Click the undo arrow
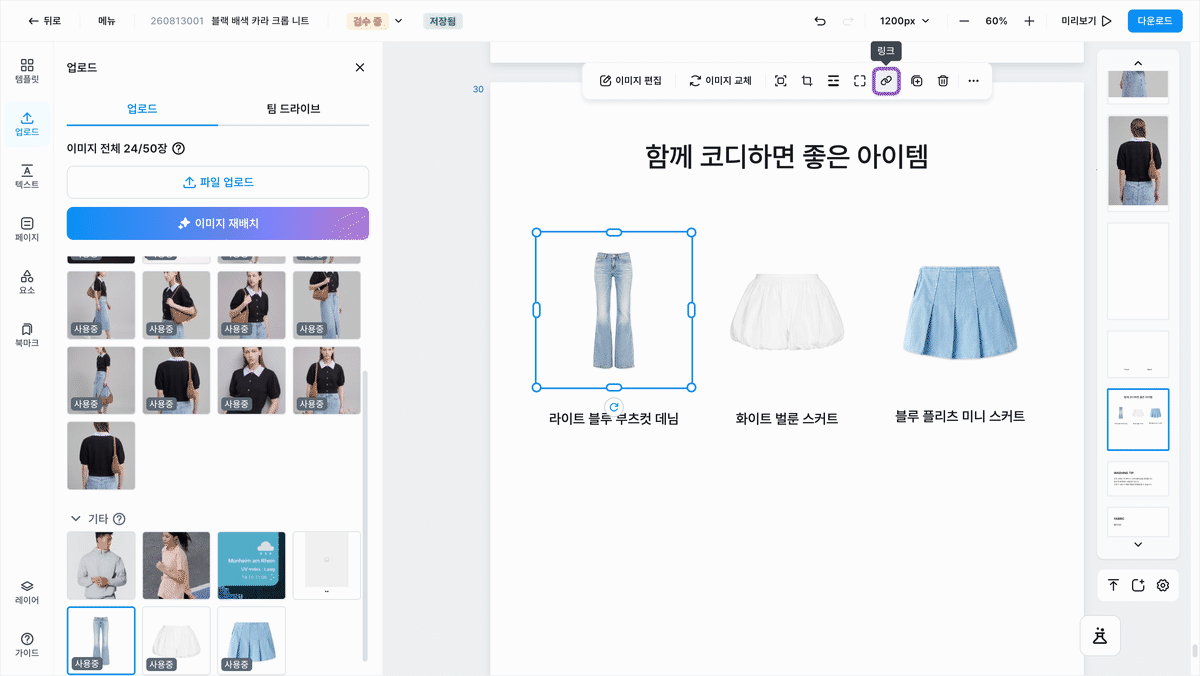1200x676 pixels. [x=820, y=21]
